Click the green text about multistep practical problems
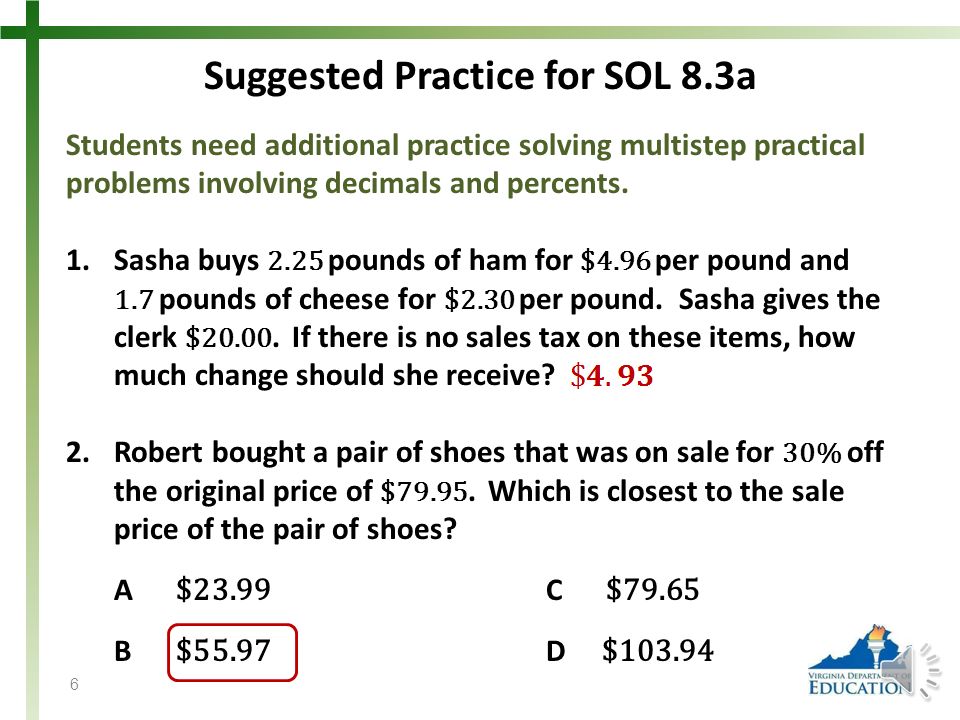Image resolution: width=960 pixels, height=720 pixels. (465, 164)
